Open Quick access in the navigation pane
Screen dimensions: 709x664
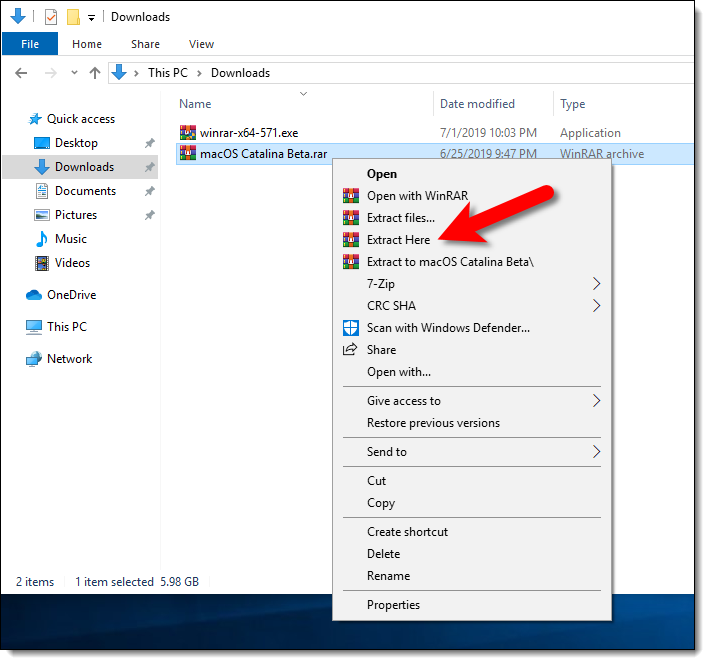pyautogui.click(x=81, y=119)
